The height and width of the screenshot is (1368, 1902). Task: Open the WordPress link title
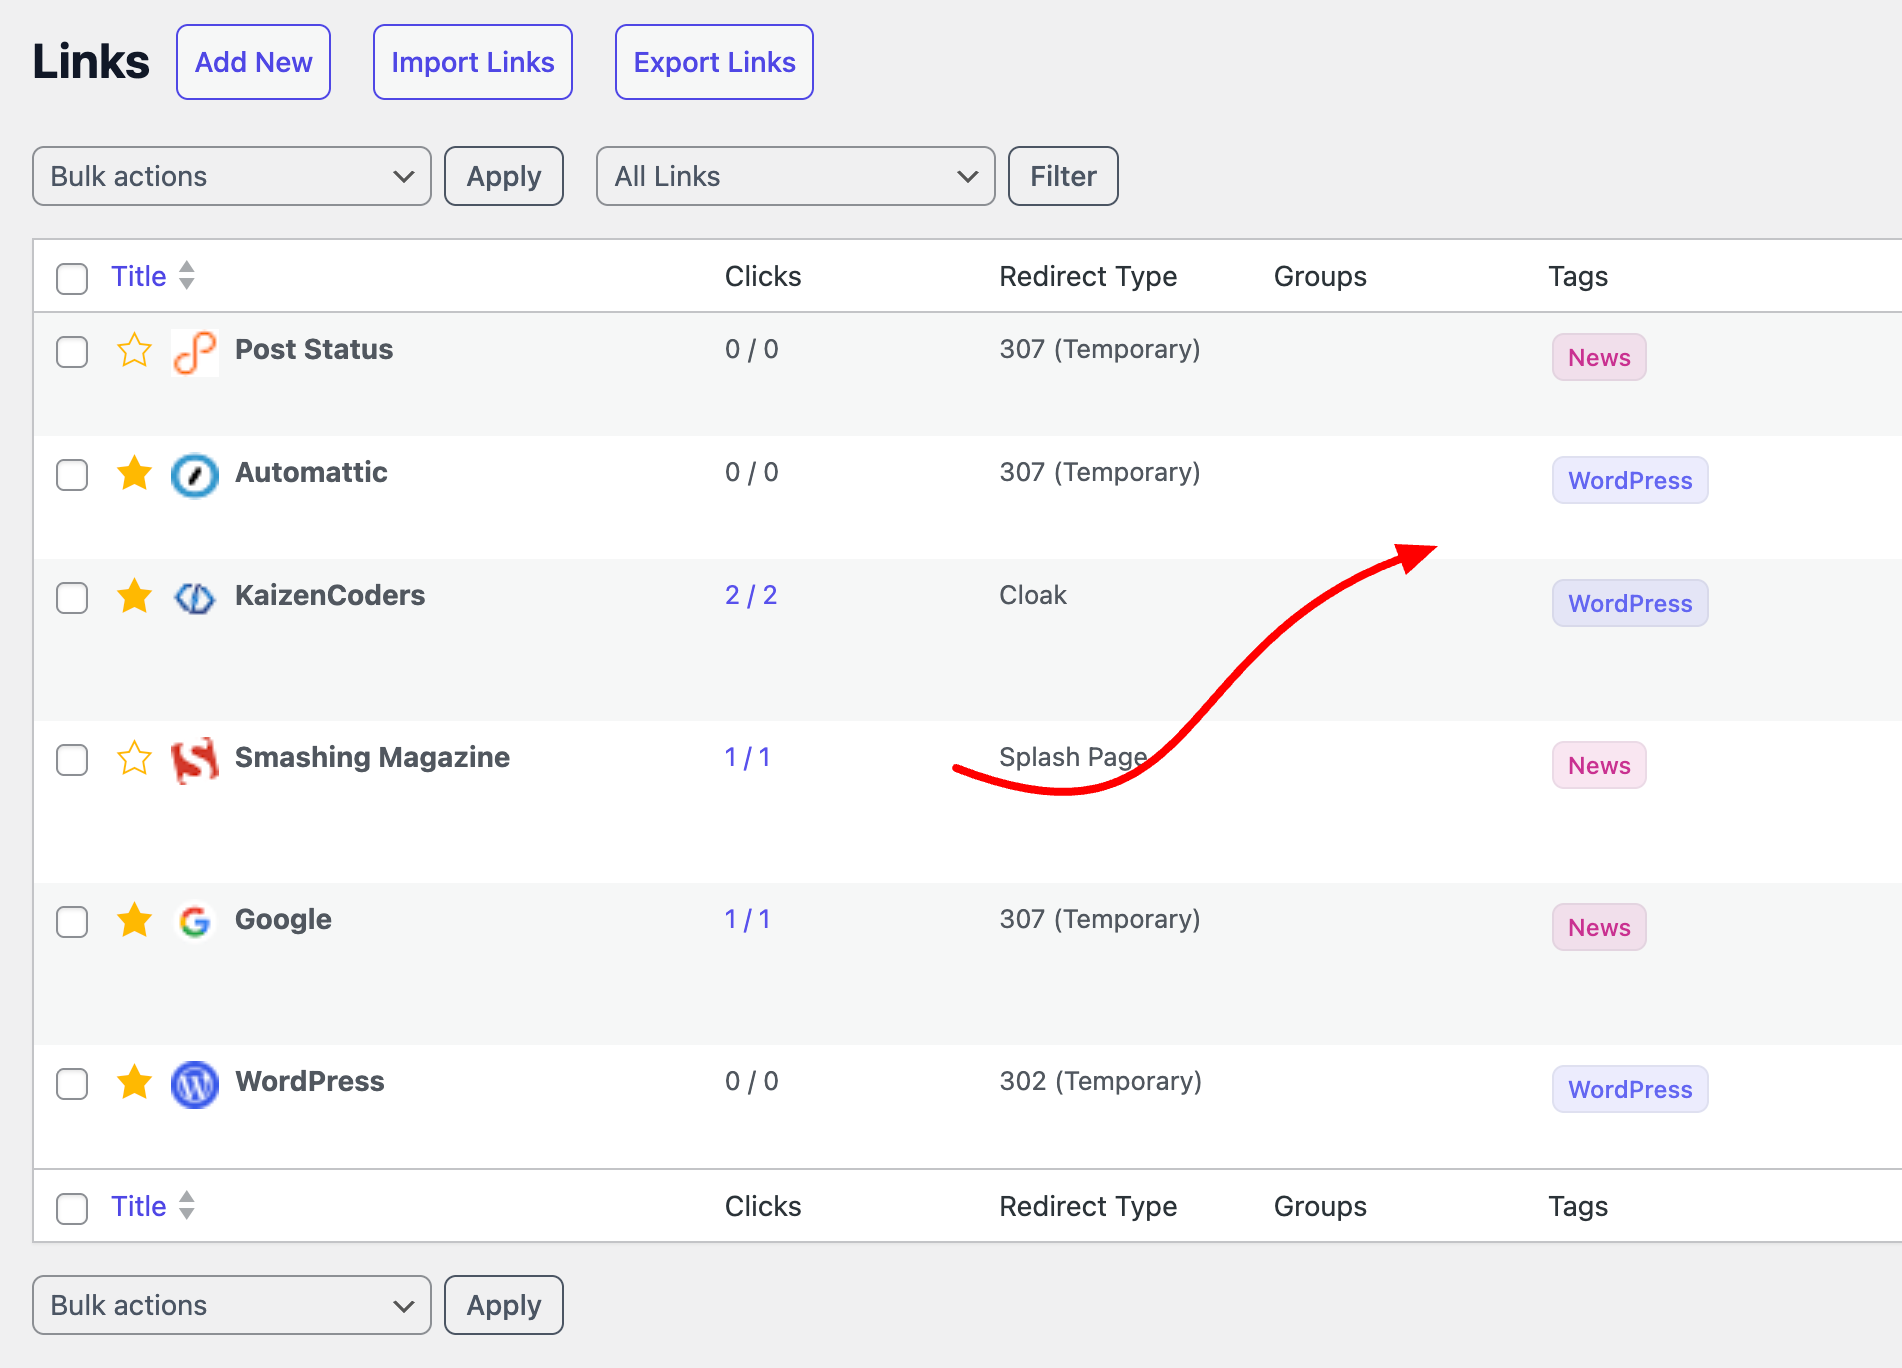click(x=310, y=1081)
